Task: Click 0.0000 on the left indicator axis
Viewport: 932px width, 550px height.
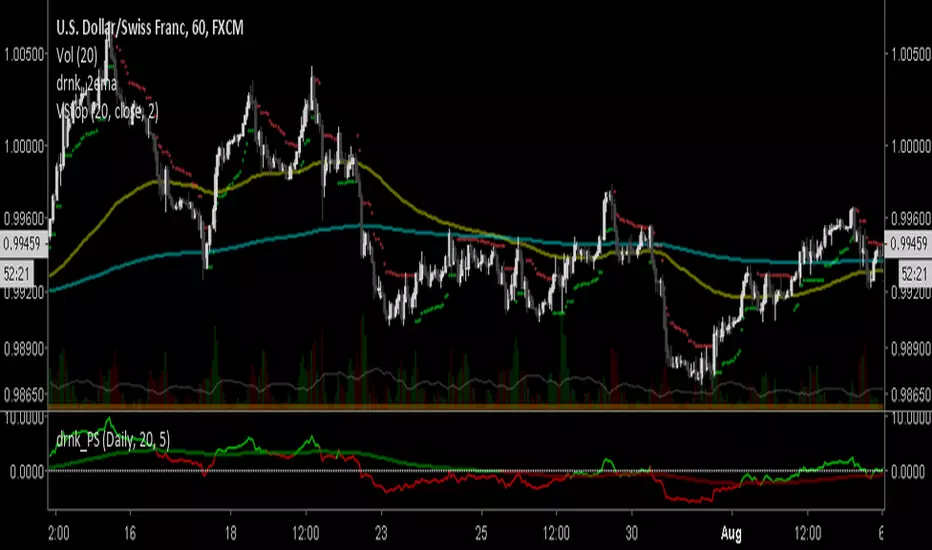Action: coord(27,472)
